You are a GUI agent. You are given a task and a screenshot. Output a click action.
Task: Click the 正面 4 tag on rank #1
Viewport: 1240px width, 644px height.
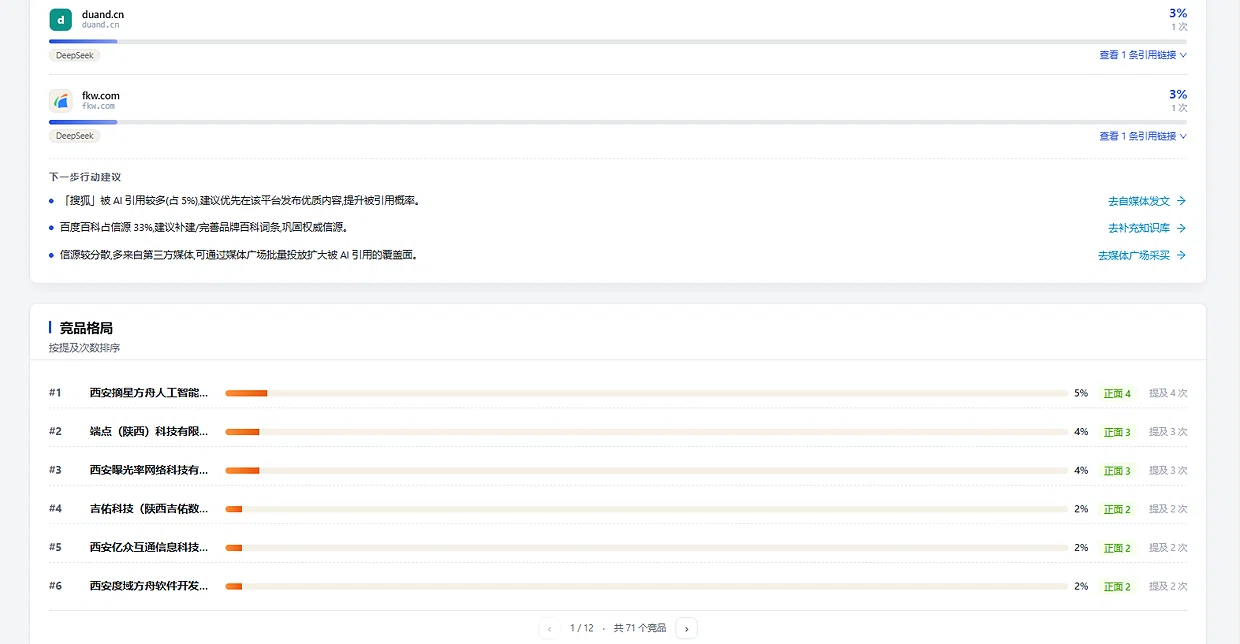coord(1117,393)
